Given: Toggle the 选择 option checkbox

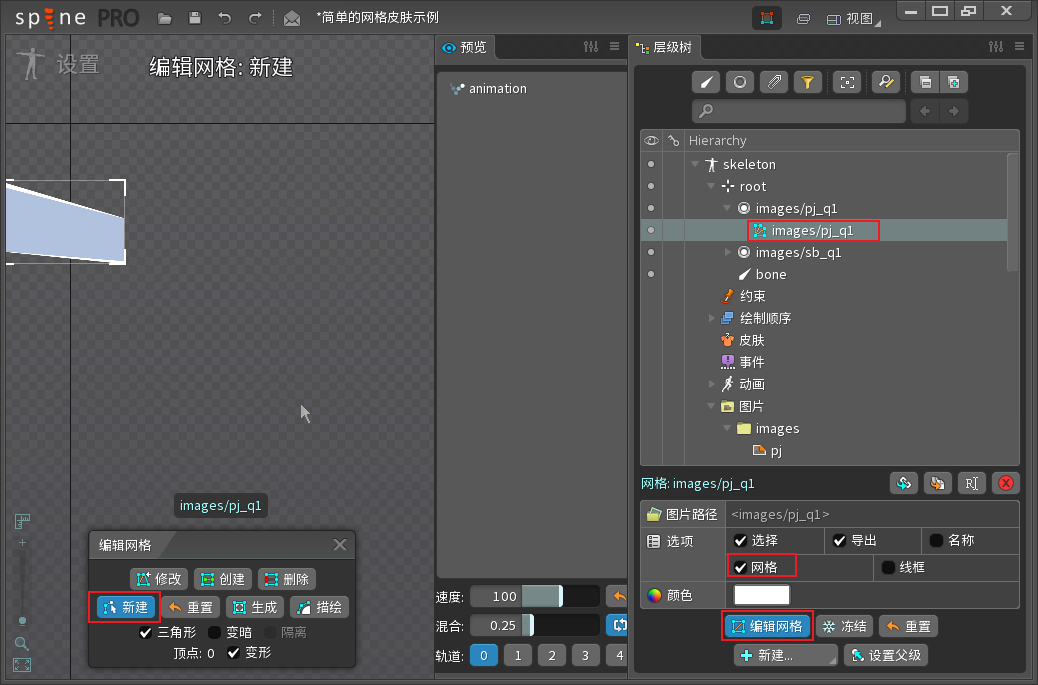Looking at the screenshot, I should (740, 541).
